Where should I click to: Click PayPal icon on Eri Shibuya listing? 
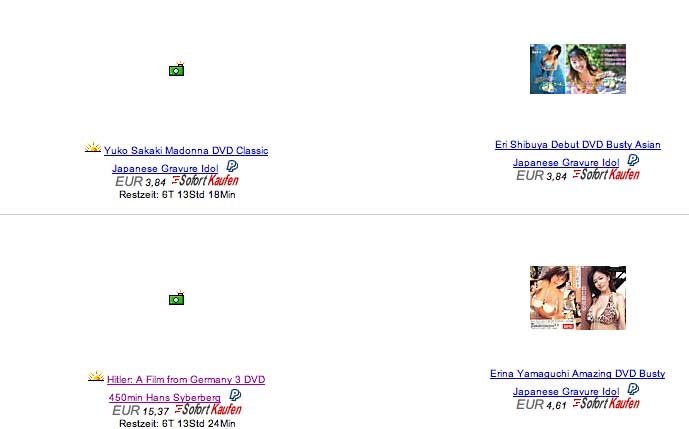click(x=633, y=160)
